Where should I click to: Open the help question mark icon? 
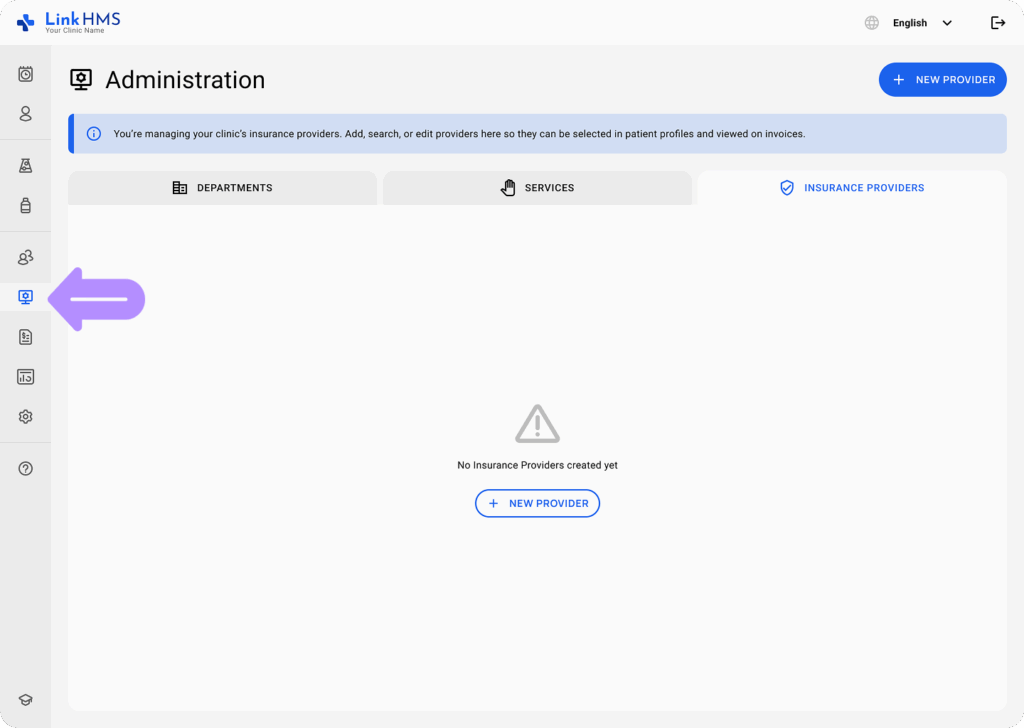point(26,468)
